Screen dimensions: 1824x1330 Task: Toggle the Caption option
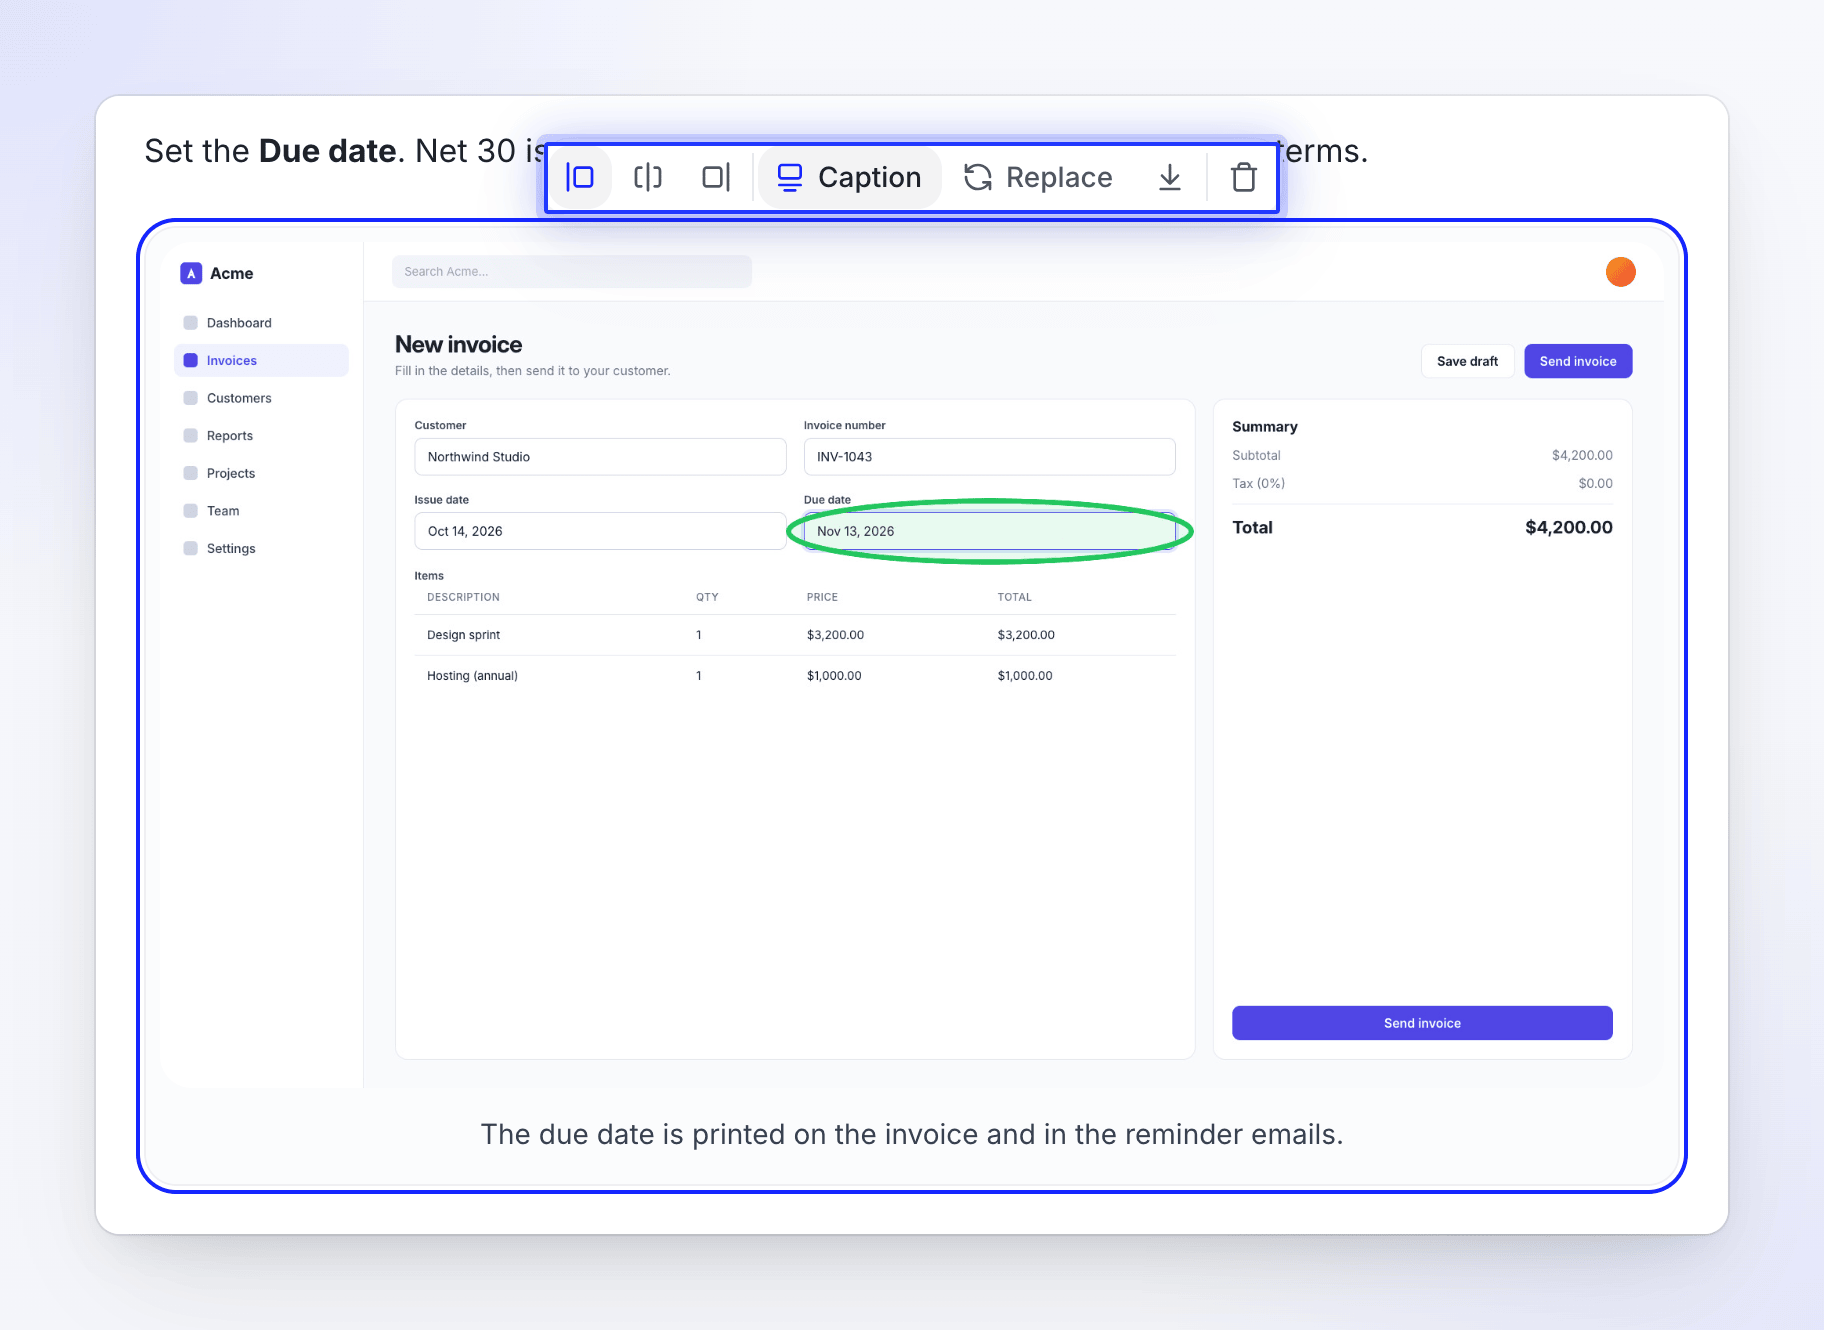[x=850, y=178]
